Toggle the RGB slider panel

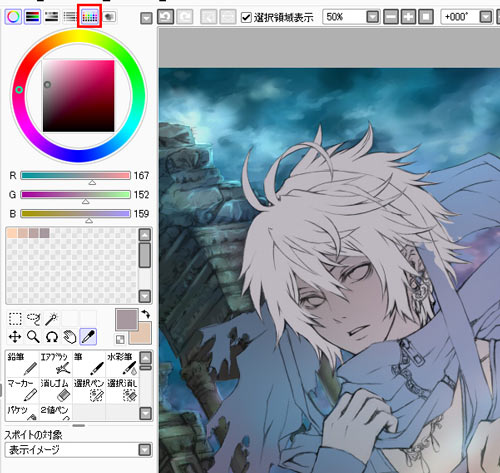pos(33,17)
